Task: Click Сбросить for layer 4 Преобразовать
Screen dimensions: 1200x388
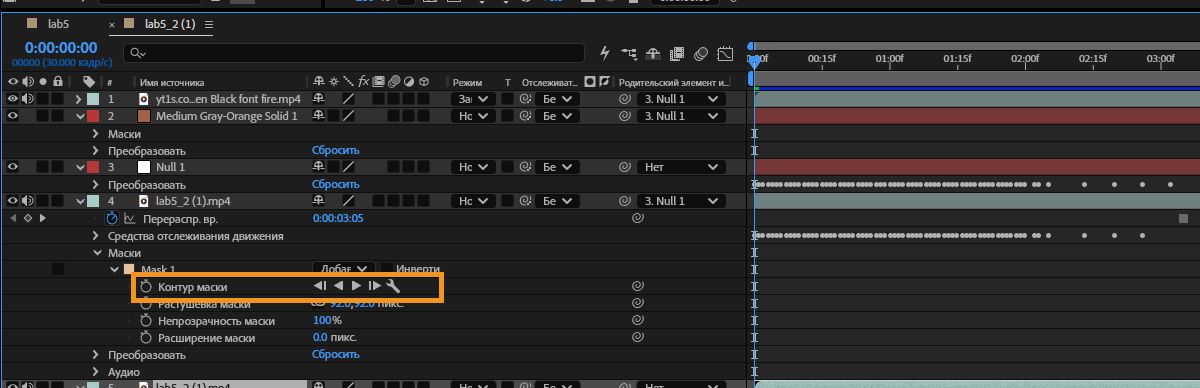Action: coord(335,355)
